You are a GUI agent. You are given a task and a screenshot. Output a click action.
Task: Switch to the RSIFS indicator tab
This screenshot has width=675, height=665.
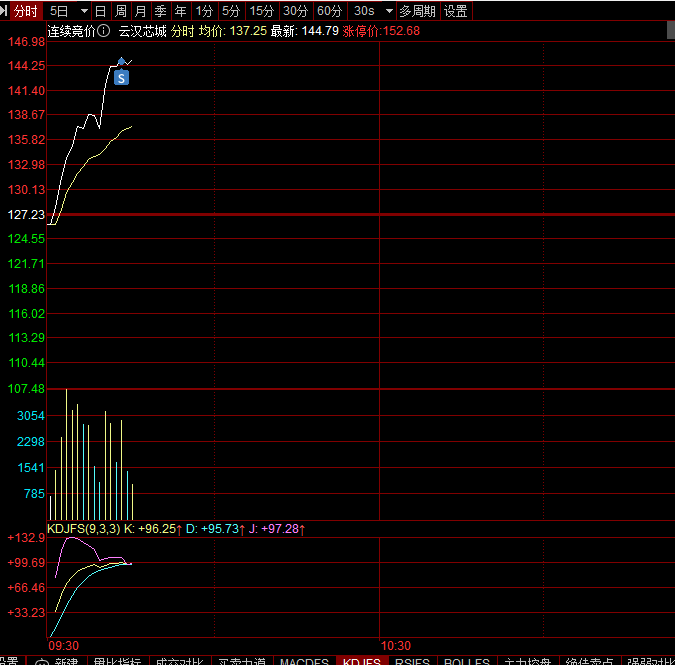point(412,661)
